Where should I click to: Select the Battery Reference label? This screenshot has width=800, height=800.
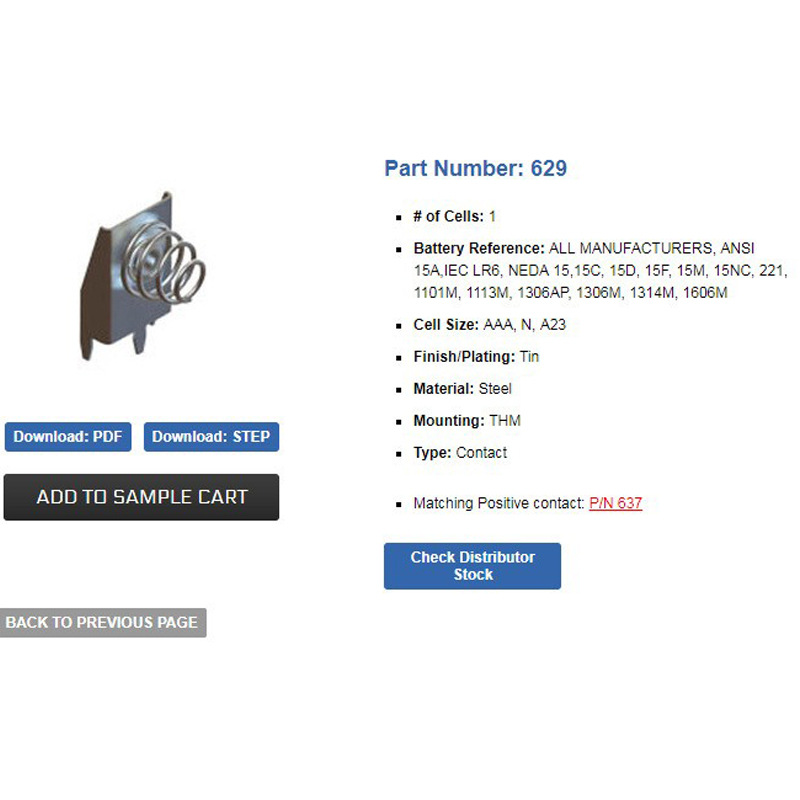[x=479, y=248]
